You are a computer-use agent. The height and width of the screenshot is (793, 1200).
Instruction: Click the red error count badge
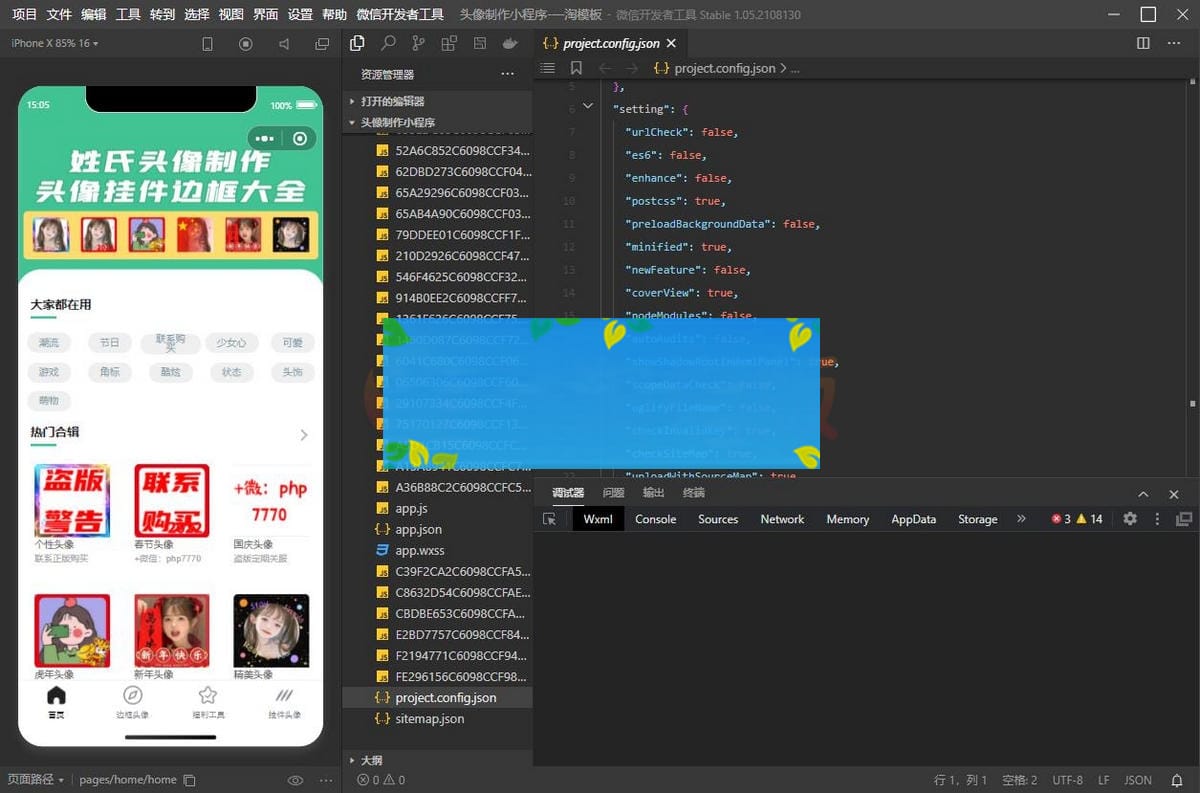click(x=1061, y=519)
